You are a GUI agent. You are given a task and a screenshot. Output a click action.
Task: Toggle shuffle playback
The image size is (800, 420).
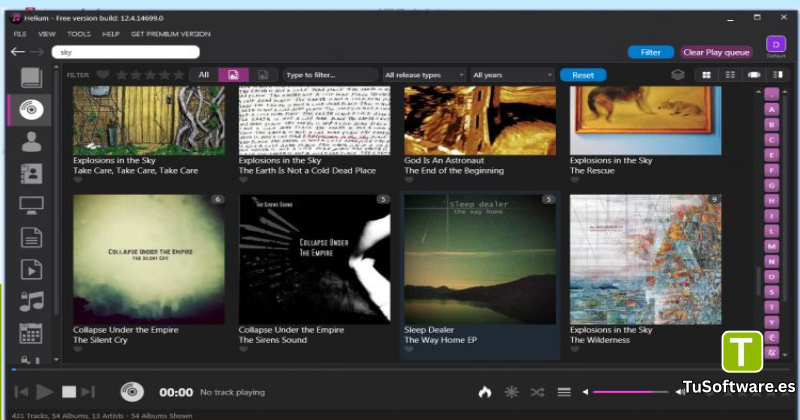click(x=537, y=392)
